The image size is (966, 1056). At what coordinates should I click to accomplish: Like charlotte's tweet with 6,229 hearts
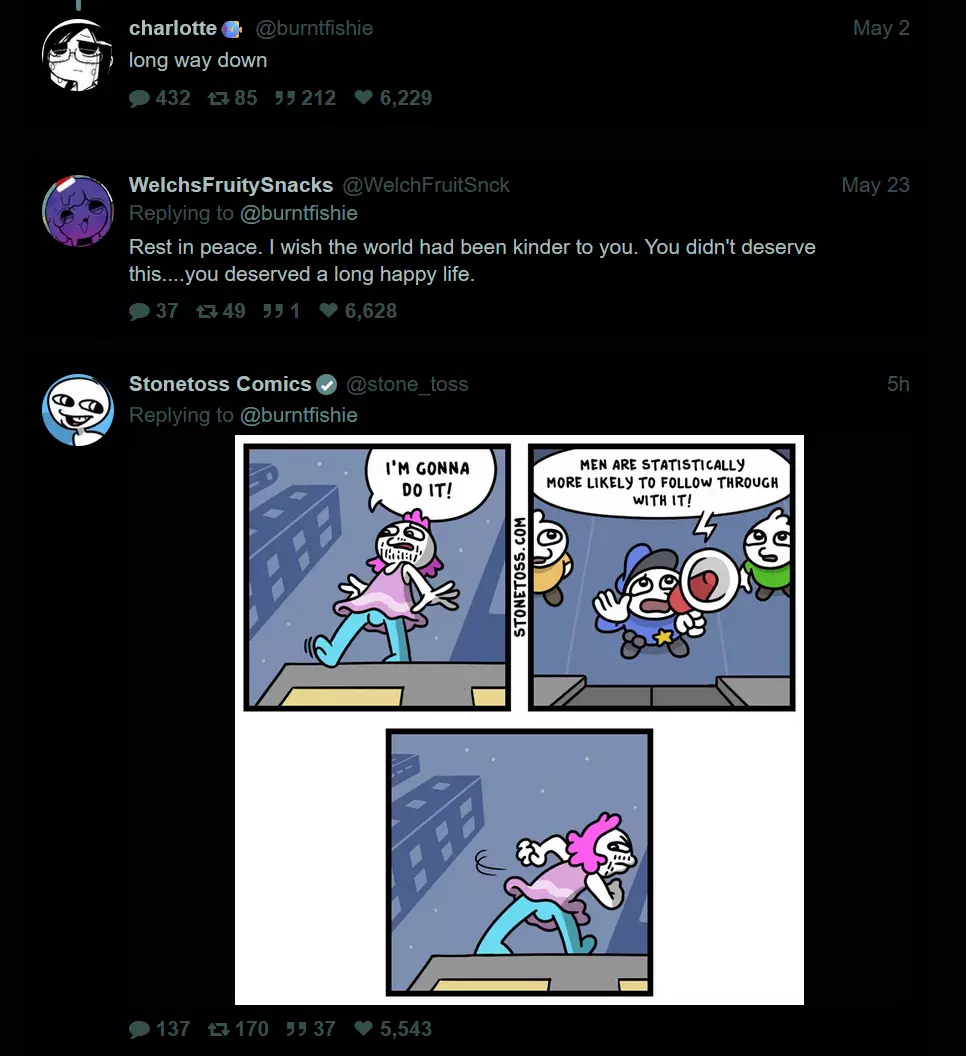(364, 98)
